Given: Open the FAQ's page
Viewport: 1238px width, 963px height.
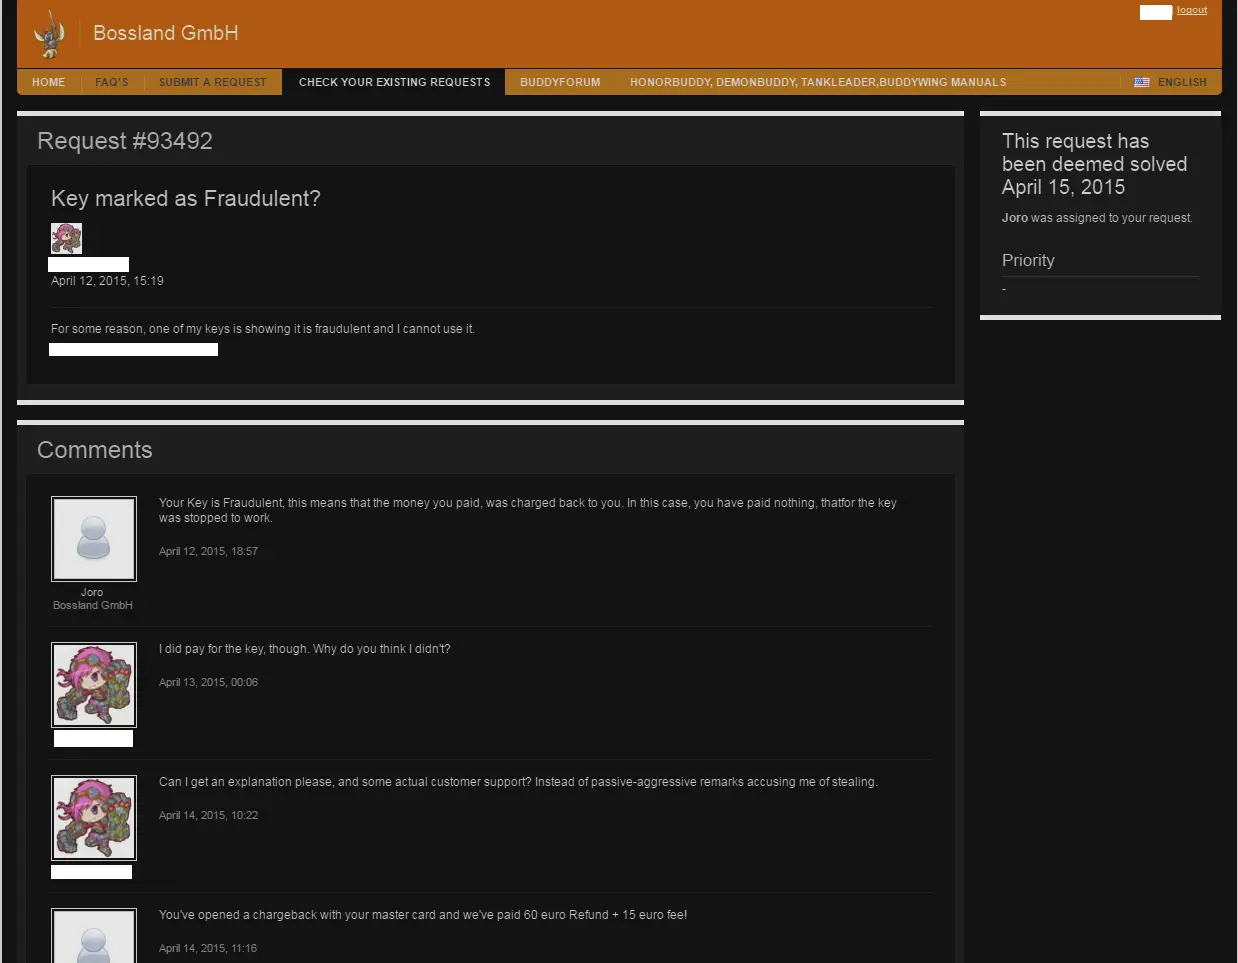Looking at the screenshot, I should click(x=112, y=82).
